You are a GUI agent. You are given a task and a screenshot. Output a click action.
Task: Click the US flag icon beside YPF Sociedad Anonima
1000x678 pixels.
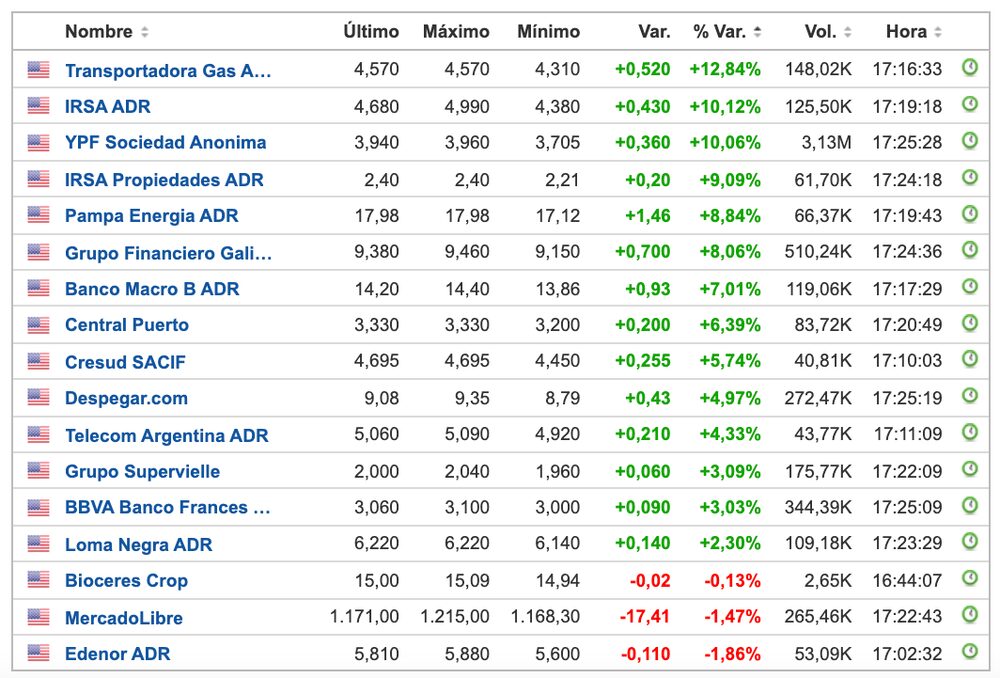36,142
